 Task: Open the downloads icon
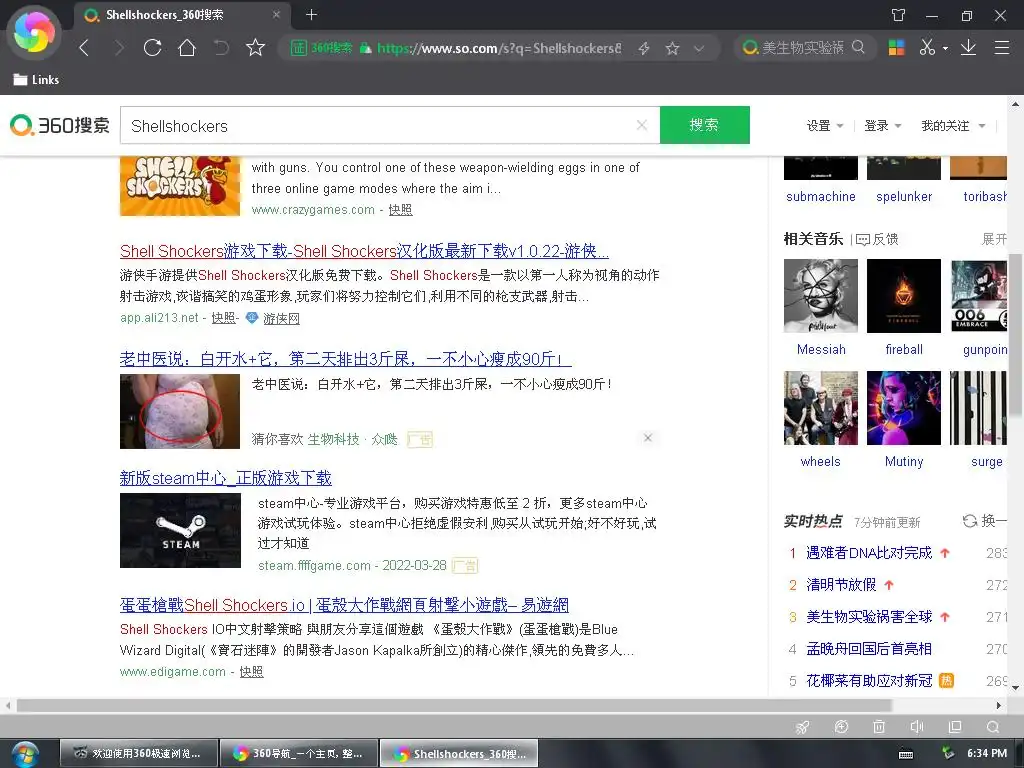968,47
